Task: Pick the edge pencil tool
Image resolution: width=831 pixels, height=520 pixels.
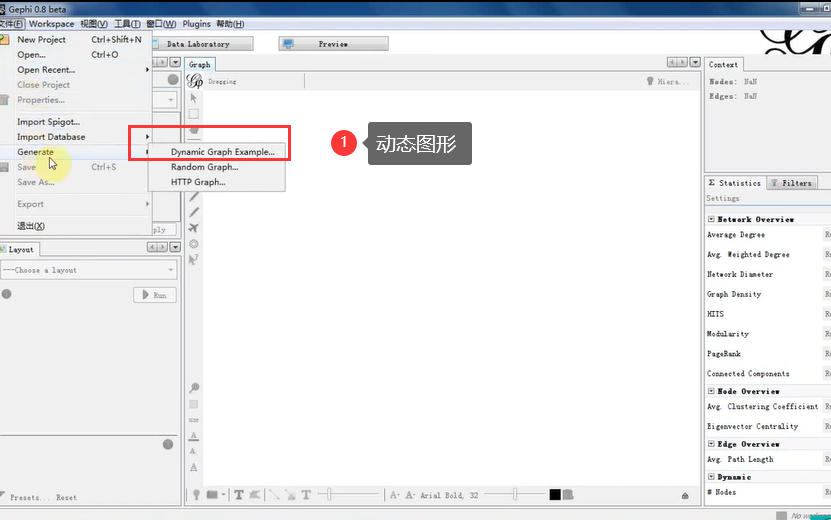Action: point(194,212)
